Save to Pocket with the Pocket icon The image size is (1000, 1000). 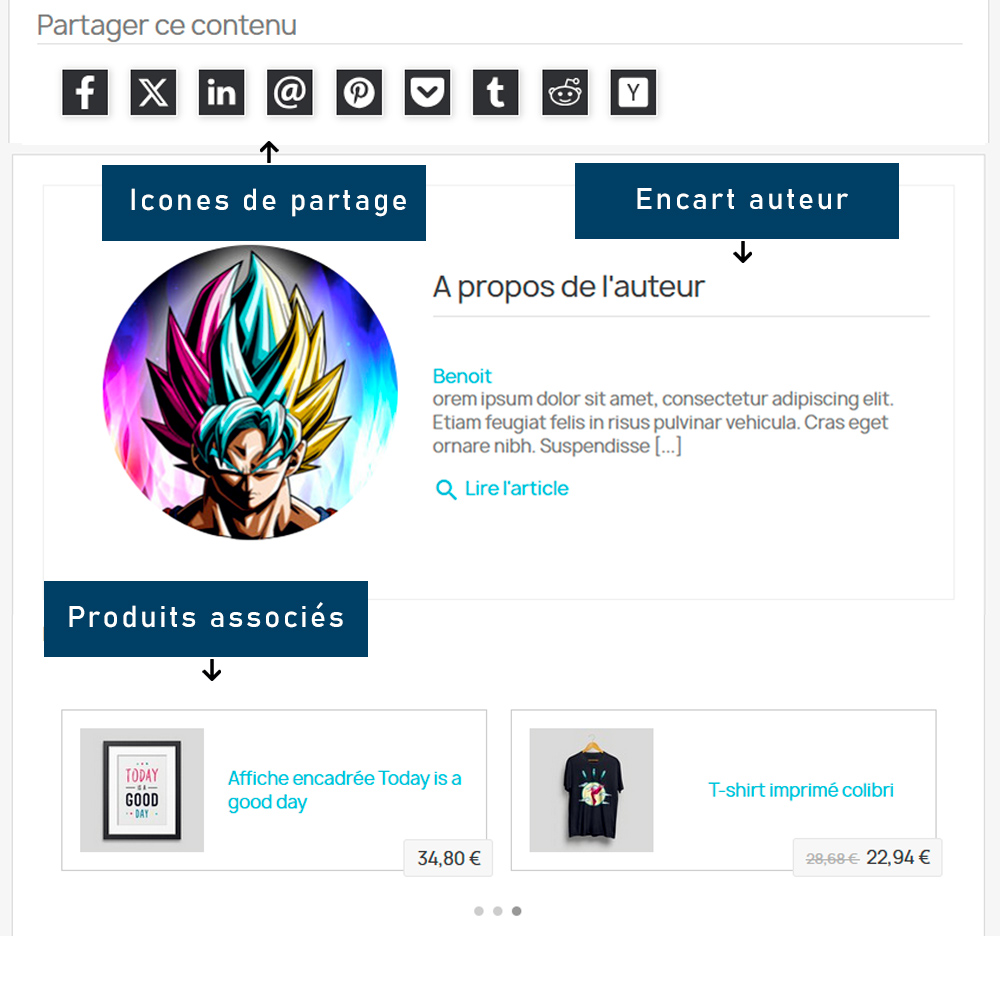pos(427,92)
